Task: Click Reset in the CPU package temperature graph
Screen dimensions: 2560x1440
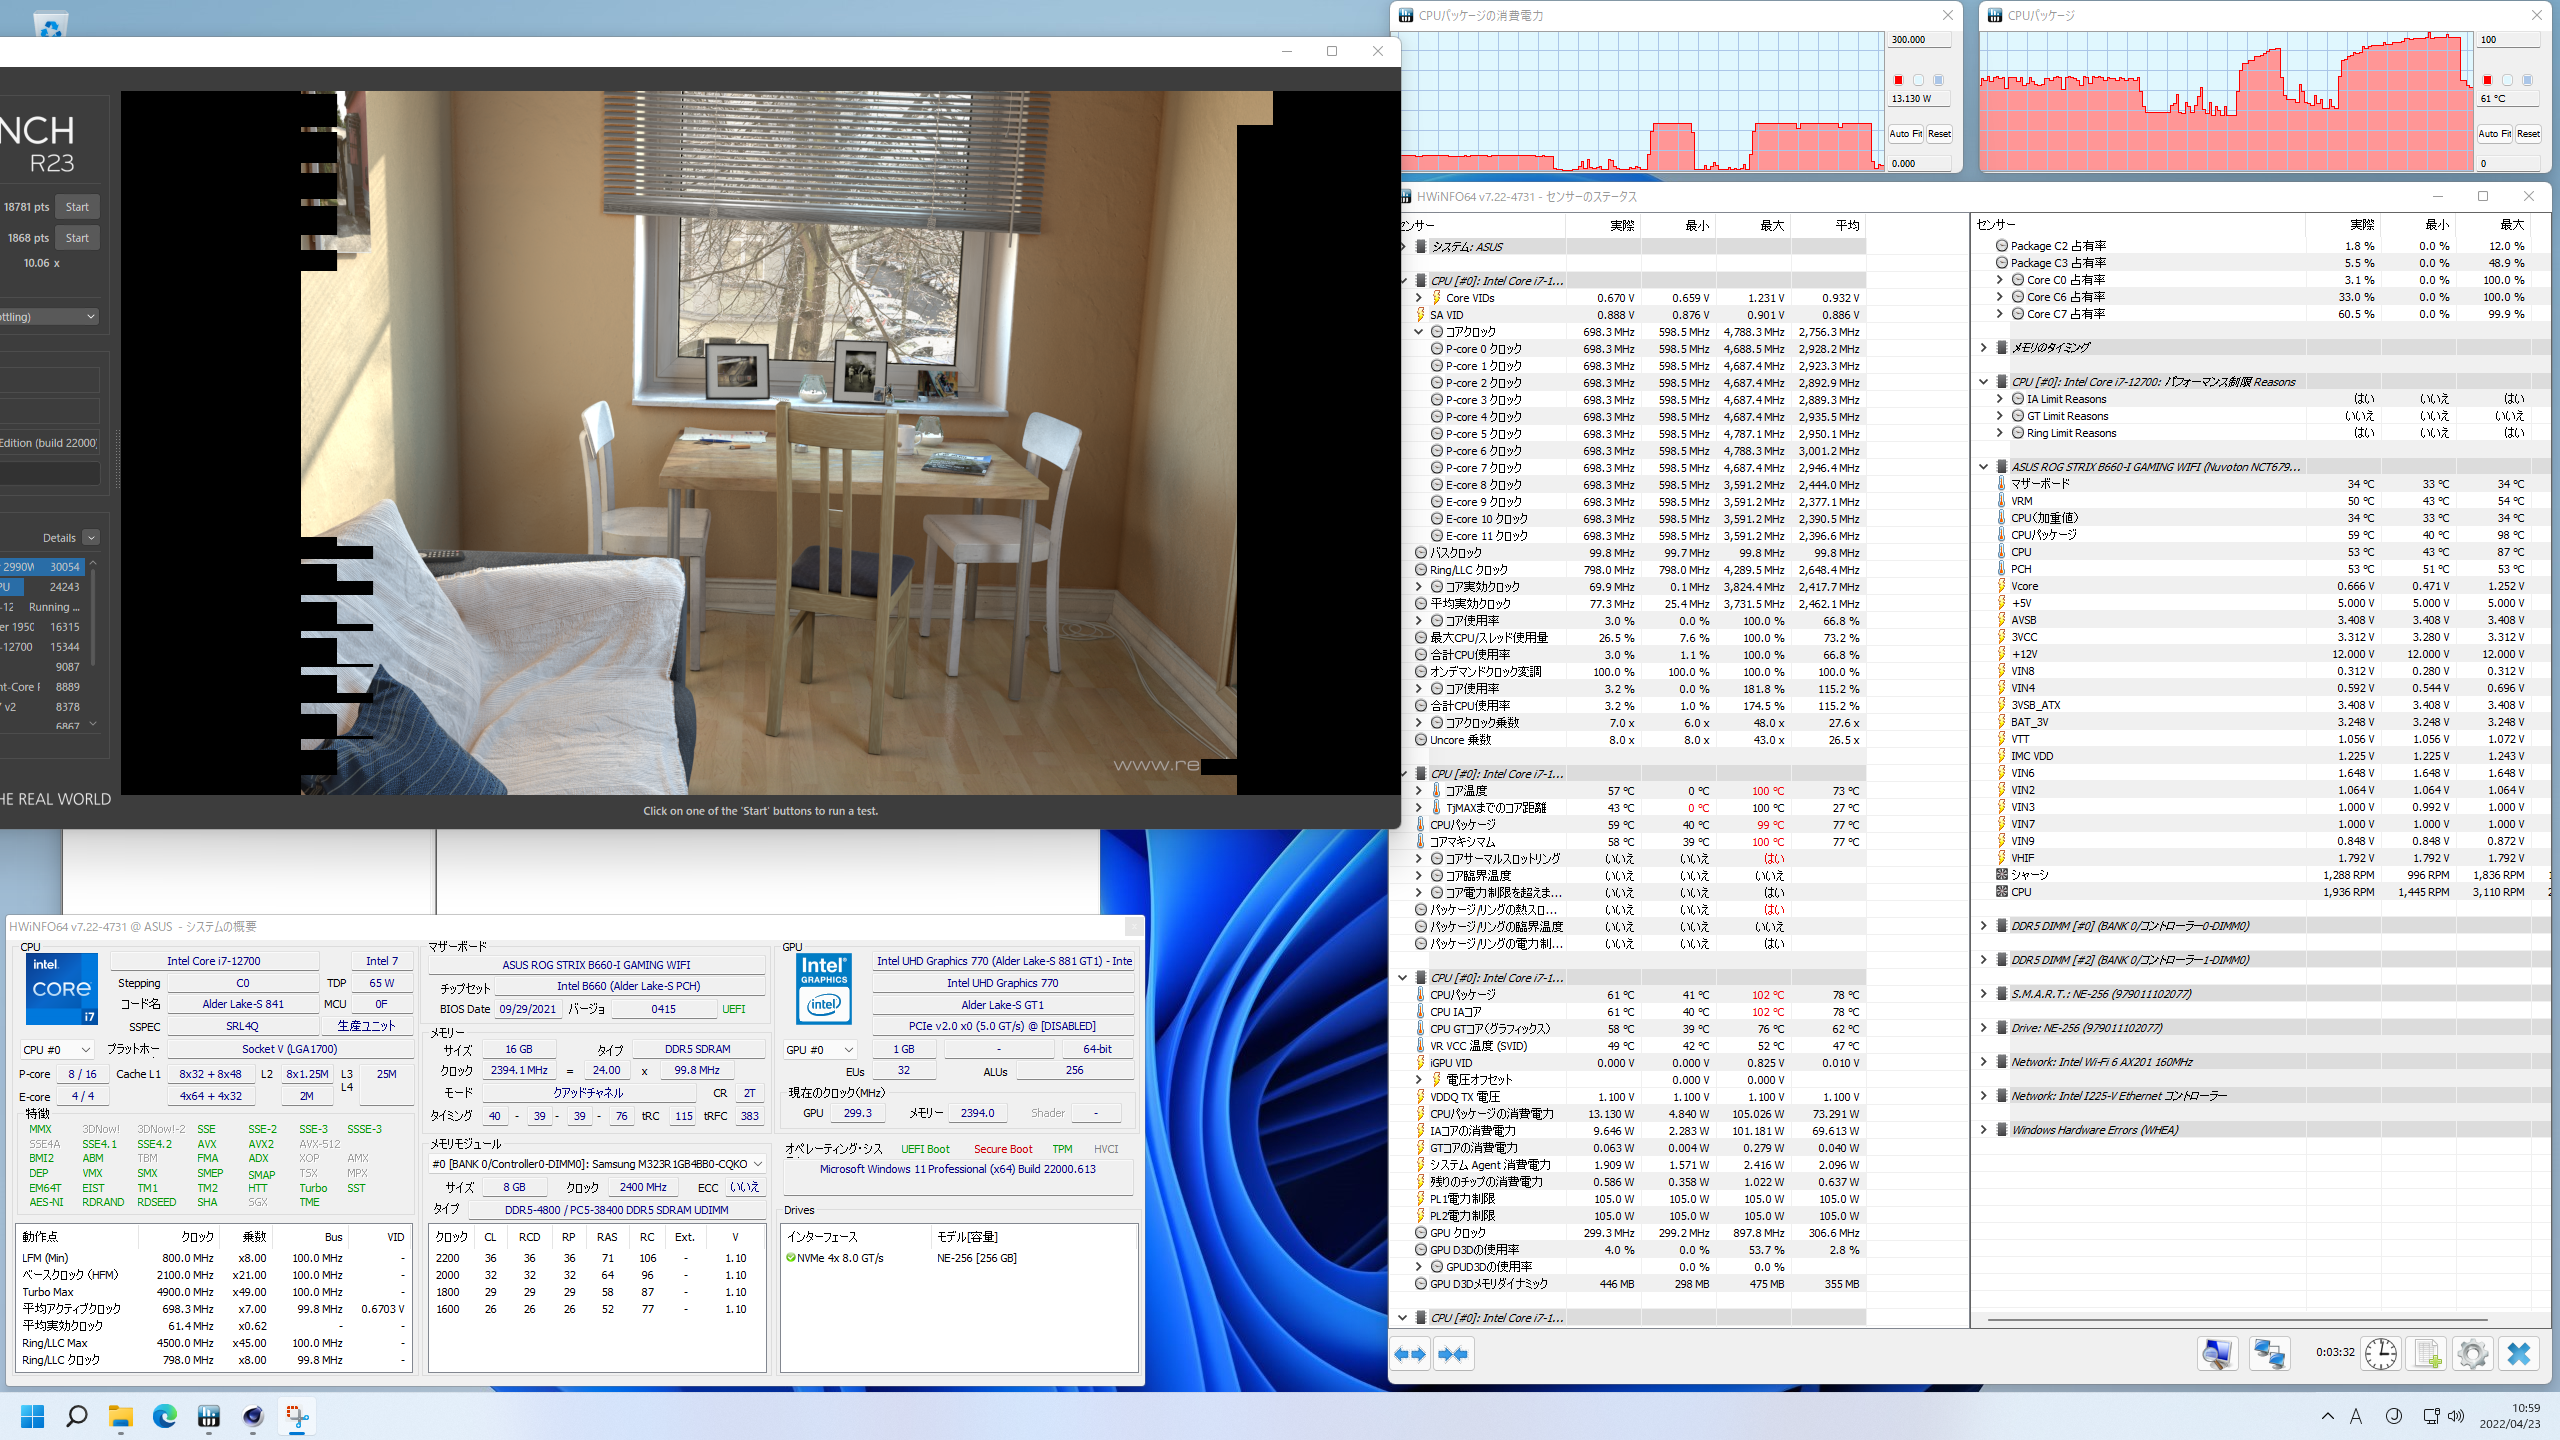Action: pos(2528,134)
